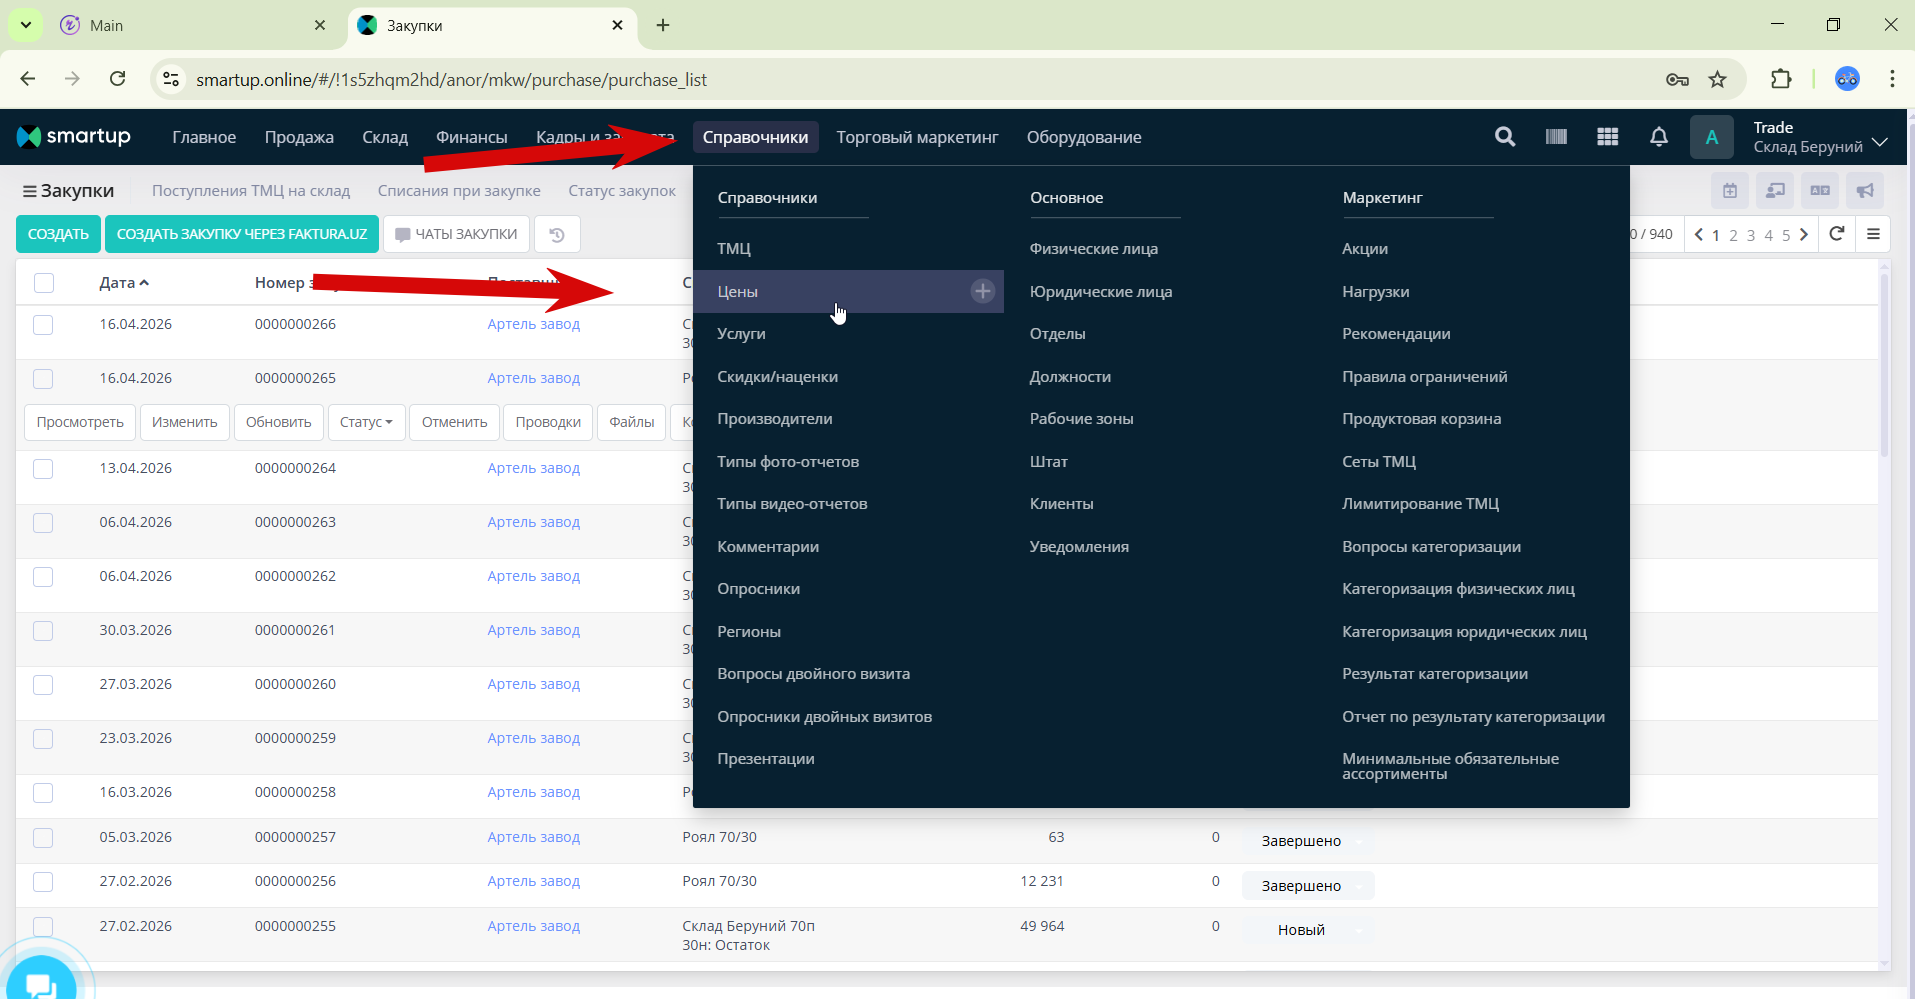Open the apps grid icon
The image size is (1915, 999).
point(1607,137)
